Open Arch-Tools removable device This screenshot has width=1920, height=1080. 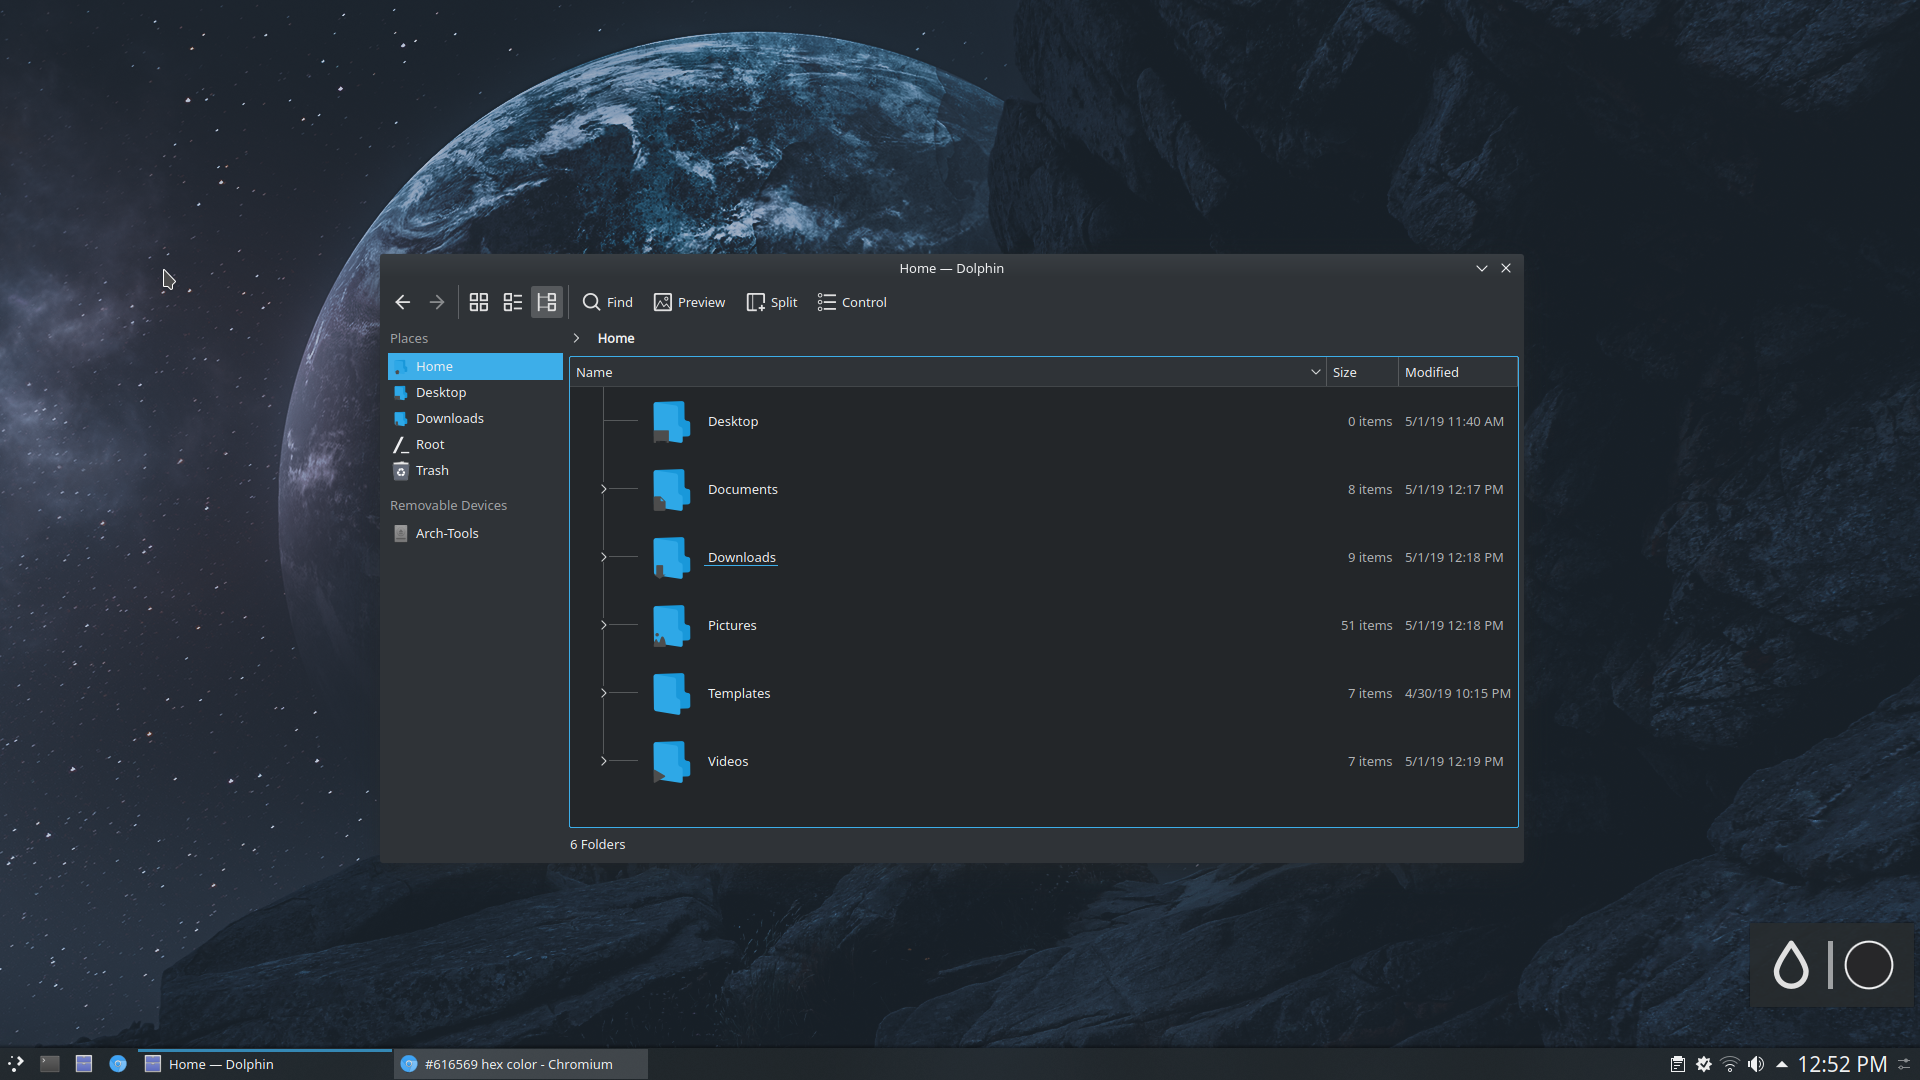[x=475, y=533]
